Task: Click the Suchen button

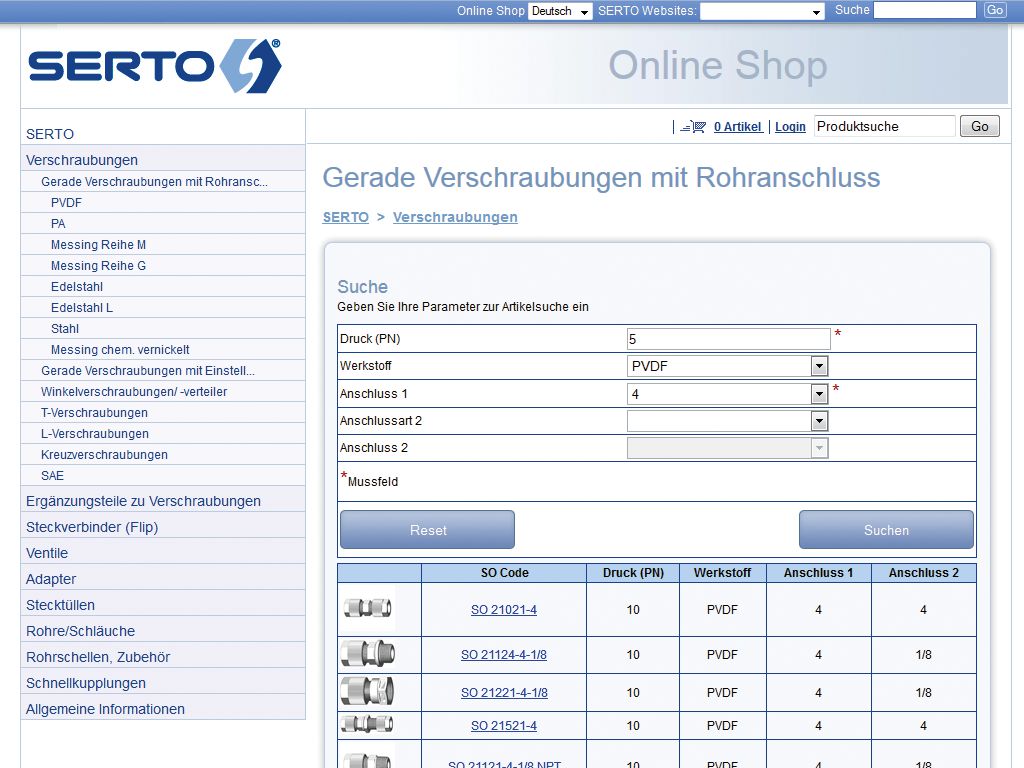Action: tap(886, 530)
